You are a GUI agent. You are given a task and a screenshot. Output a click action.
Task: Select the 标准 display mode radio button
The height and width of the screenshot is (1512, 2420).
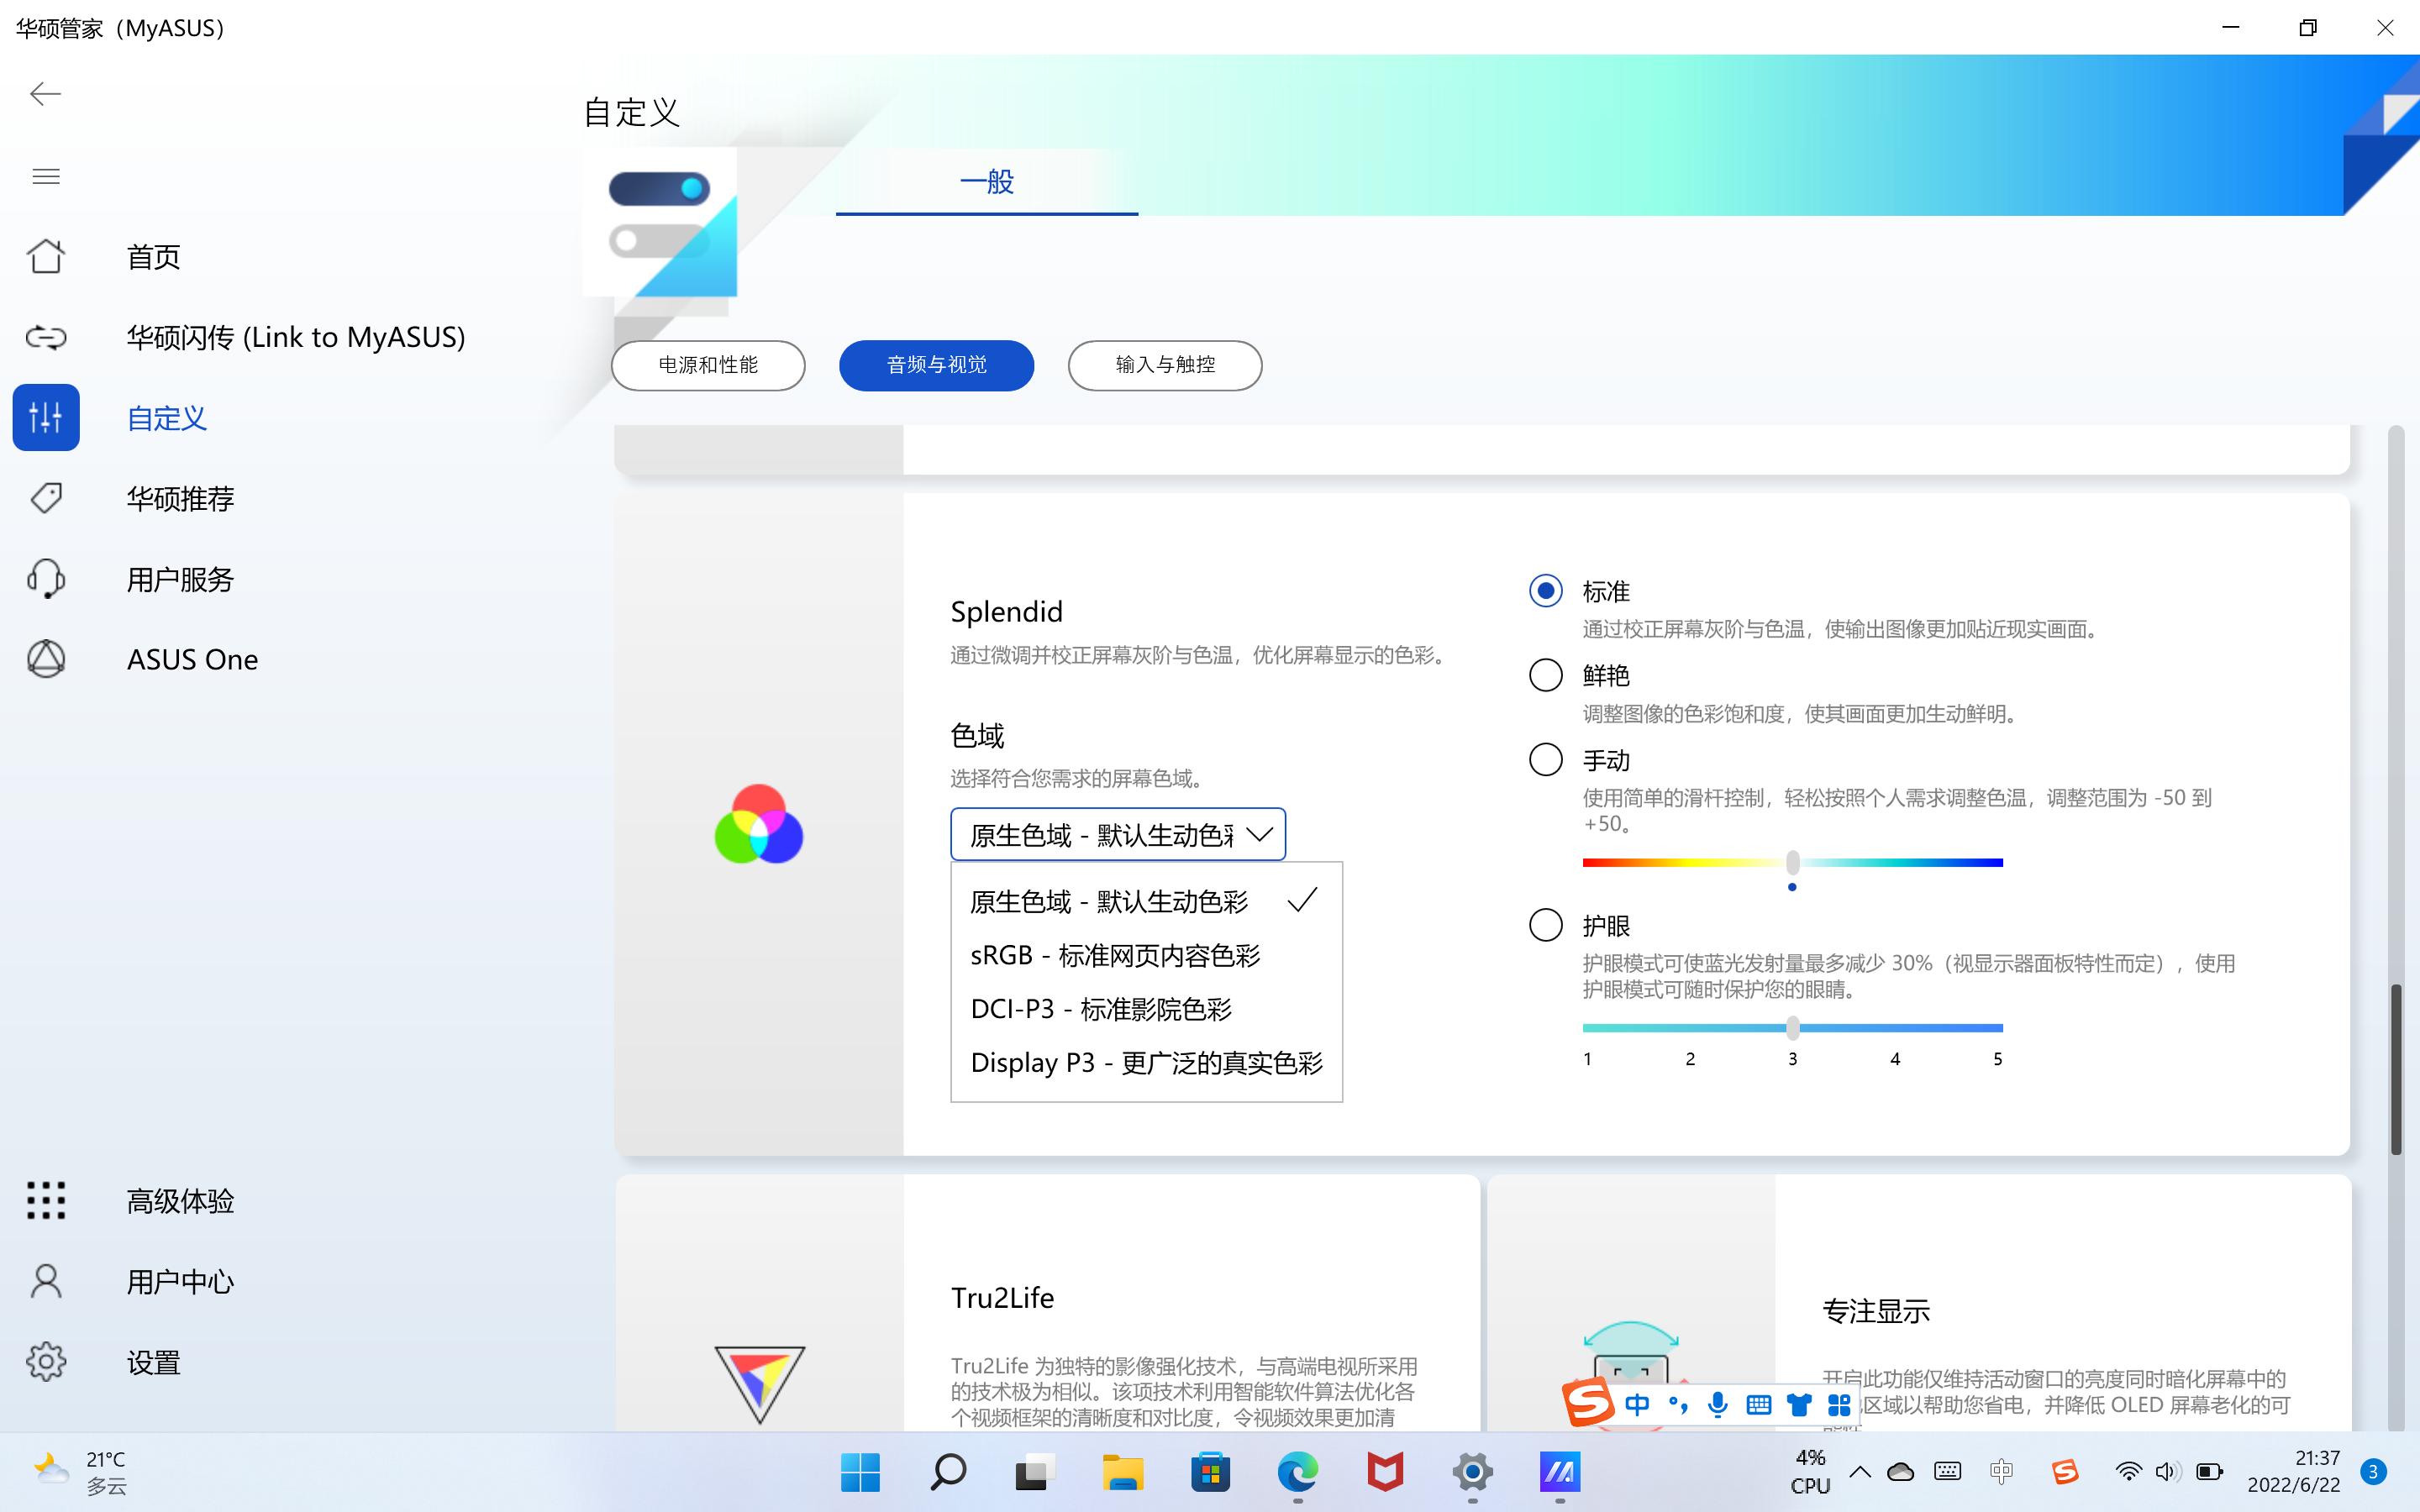point(1545,591)
